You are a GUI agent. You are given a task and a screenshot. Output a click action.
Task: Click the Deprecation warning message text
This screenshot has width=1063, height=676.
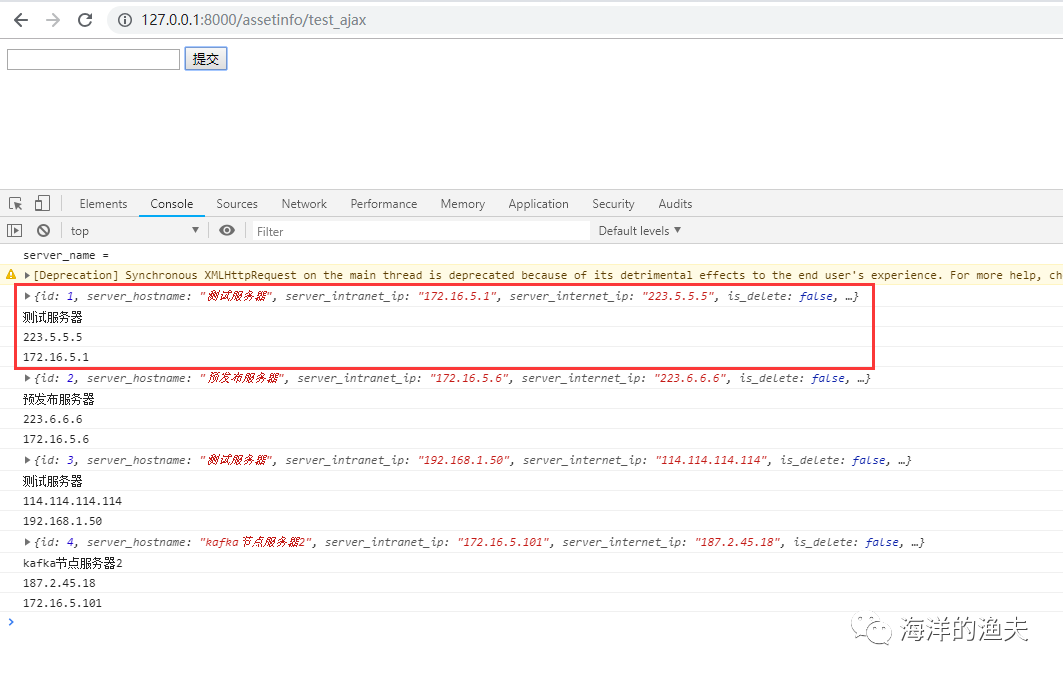548,275
